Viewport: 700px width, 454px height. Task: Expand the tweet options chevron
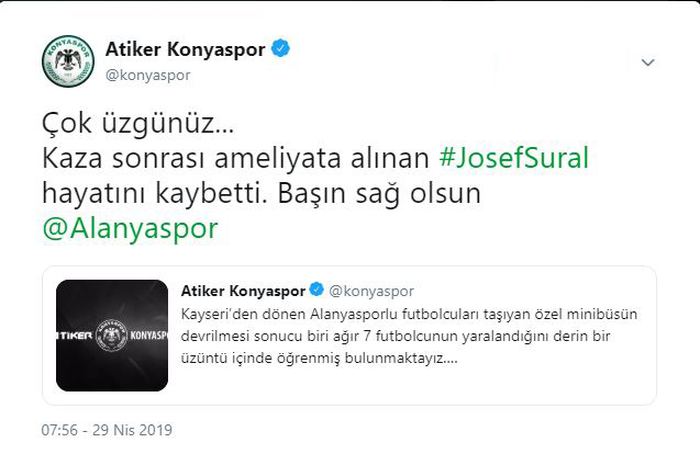click(x=648, y=62)
